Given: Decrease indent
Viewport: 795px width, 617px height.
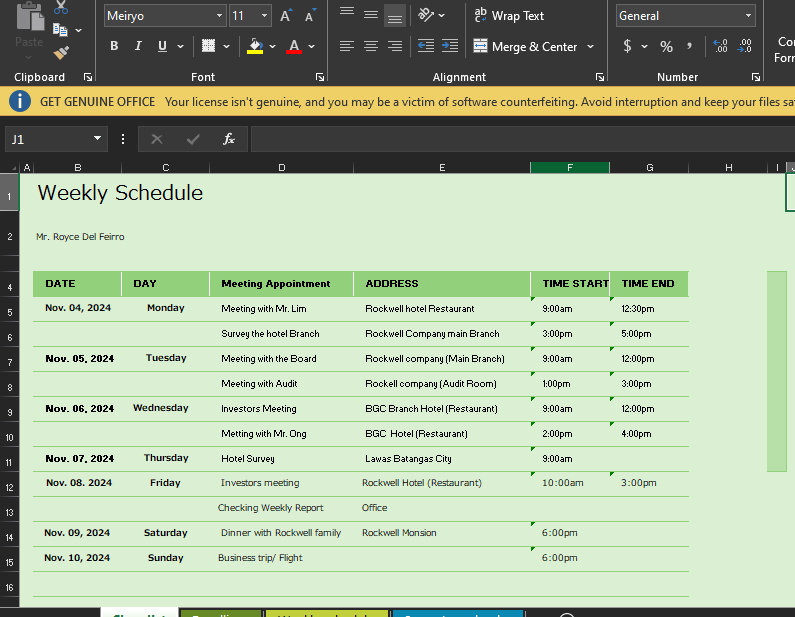Looking at the screenshot, I should 426,46.
